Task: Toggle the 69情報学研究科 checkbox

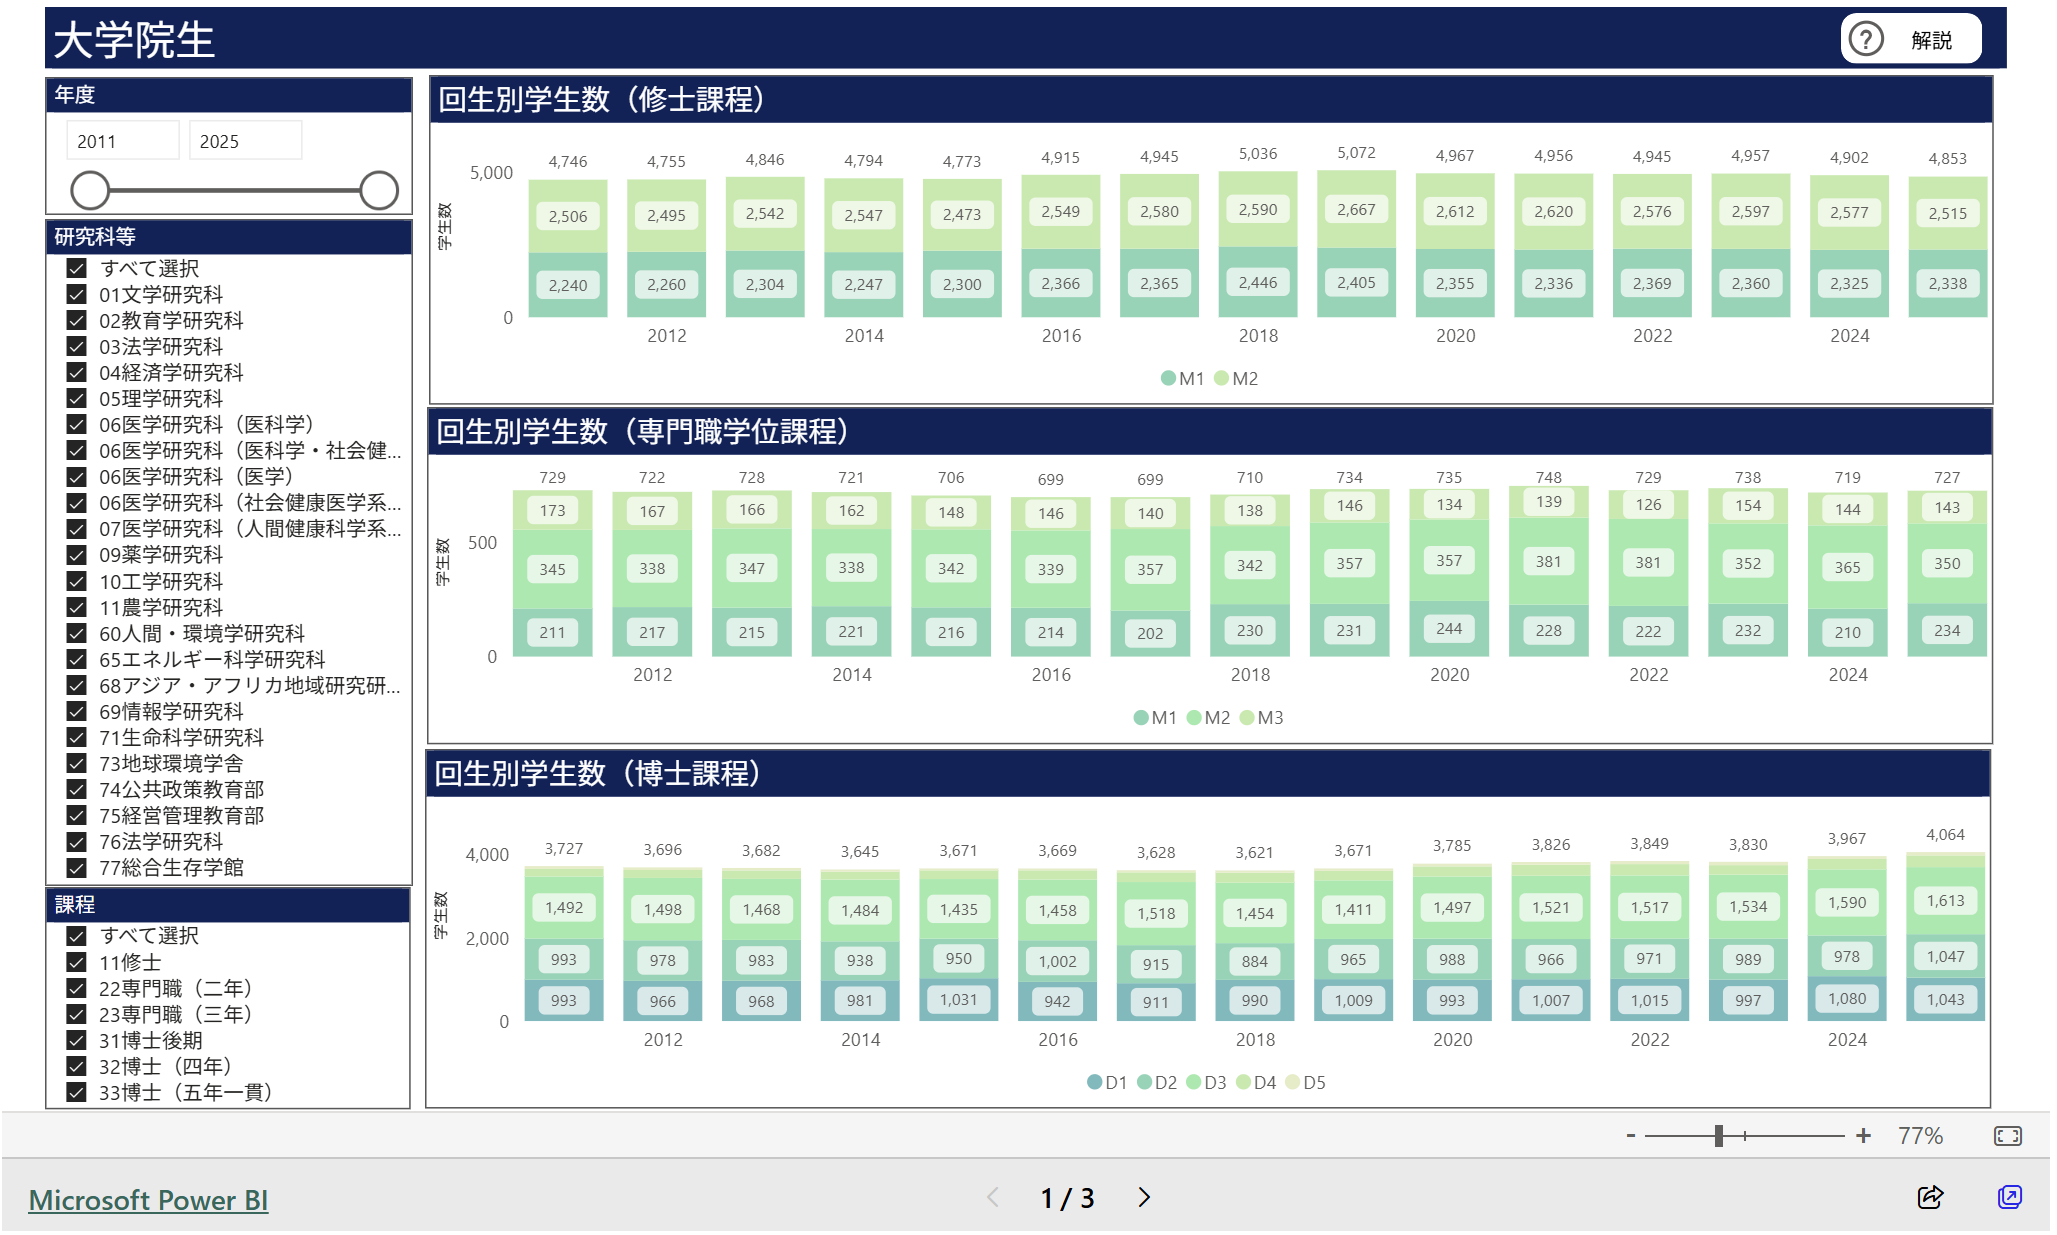Action: (76, 711)
